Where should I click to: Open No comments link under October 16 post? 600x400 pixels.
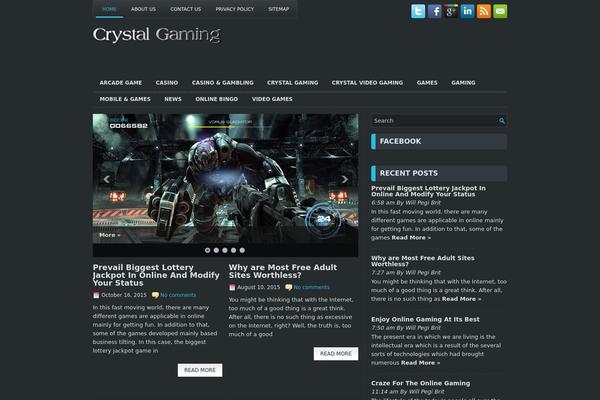pyautogui.click(x=178, y=295)
